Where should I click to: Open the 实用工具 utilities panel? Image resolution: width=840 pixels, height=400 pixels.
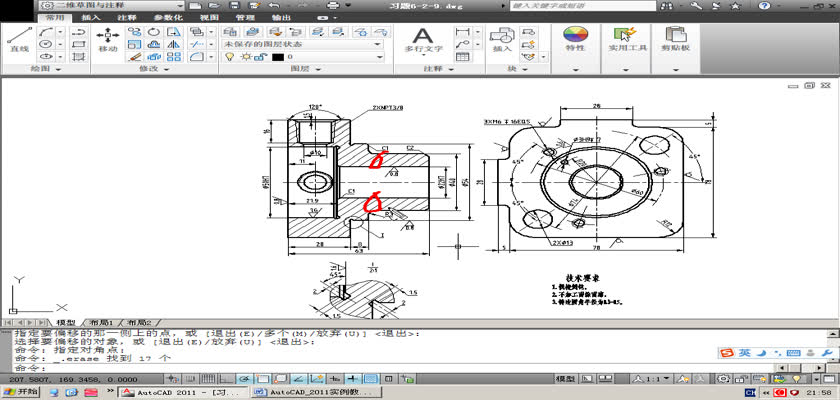tap(626, 40)
